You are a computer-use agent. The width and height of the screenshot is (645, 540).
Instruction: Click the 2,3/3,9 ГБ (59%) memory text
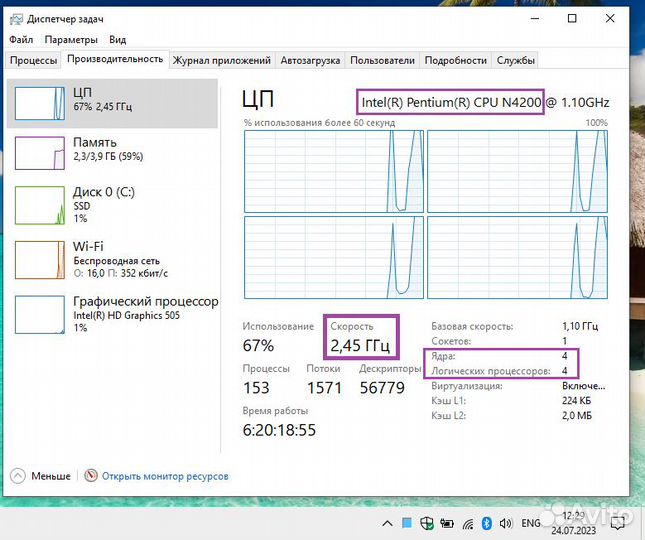[109, 156]
